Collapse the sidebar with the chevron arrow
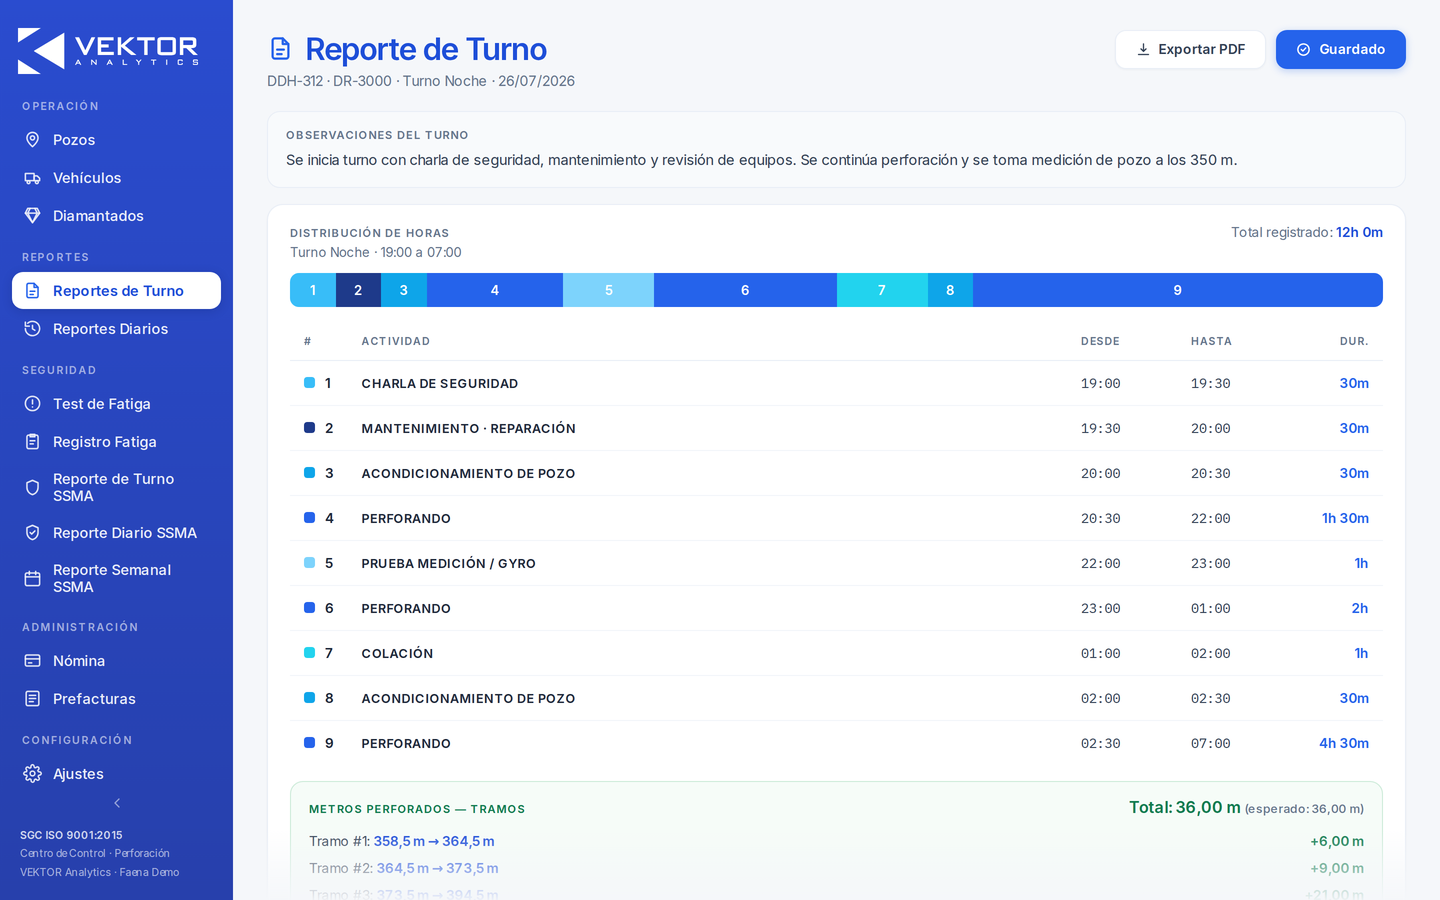This screenshot has height=900, width=1440. point(117,803)
